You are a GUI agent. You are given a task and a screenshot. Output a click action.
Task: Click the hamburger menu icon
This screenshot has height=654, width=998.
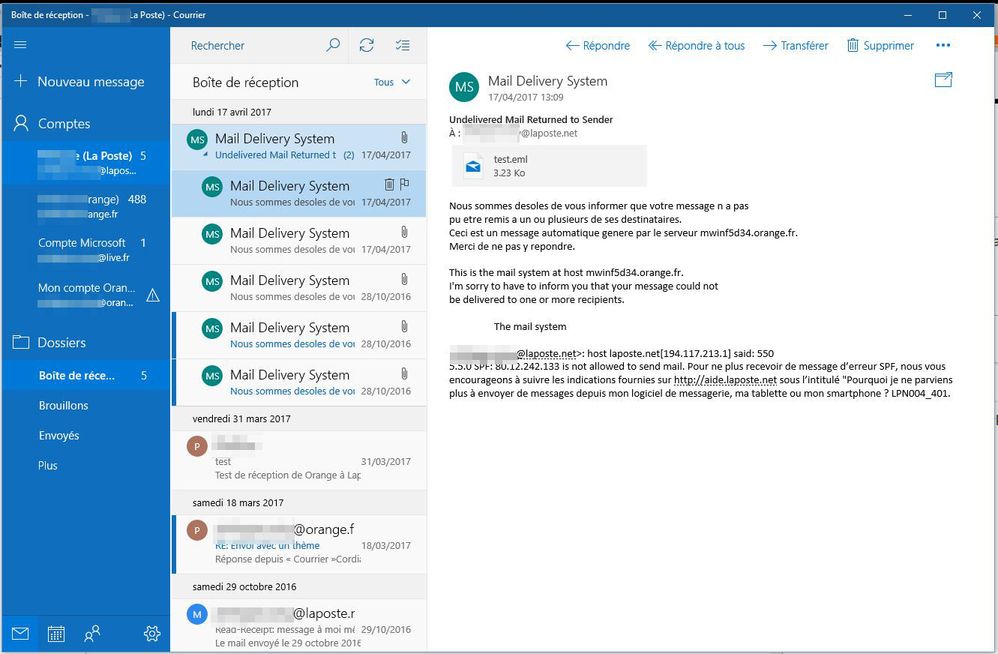pyautogui.click(x=20, y=45)
